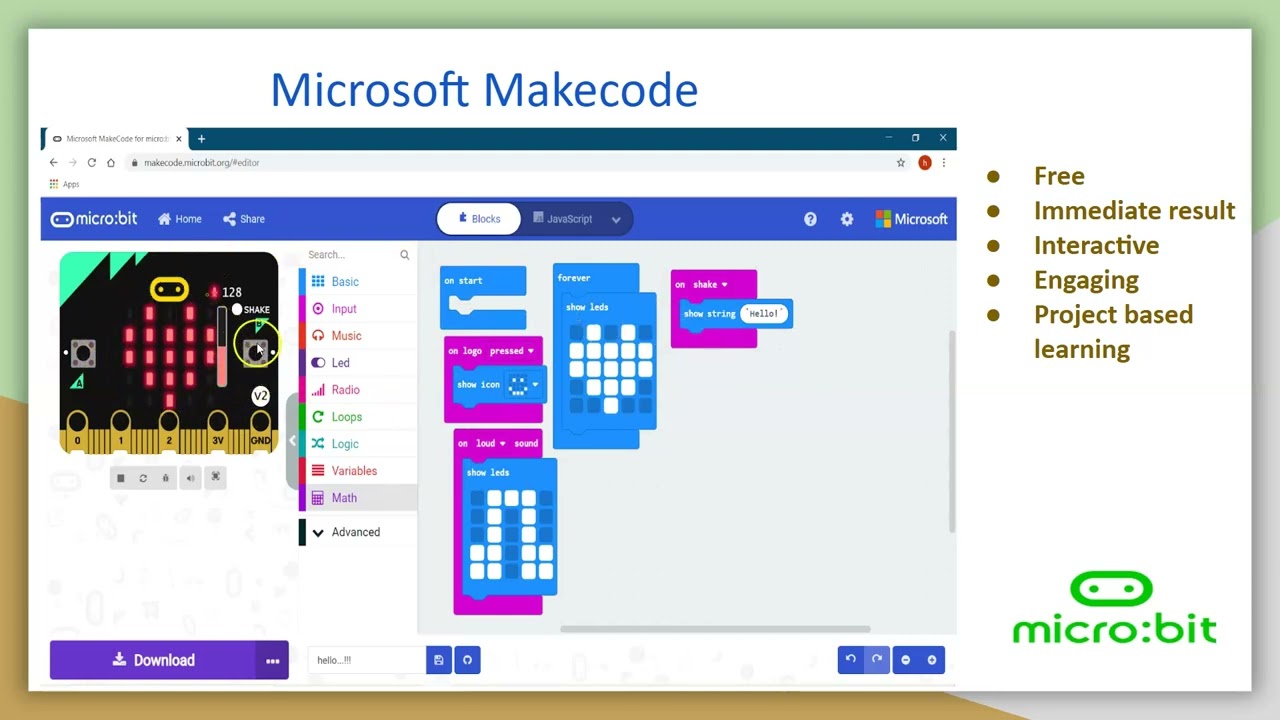Open the on shake gesture dropdown

pyautogui.click(x=710, y=285)
